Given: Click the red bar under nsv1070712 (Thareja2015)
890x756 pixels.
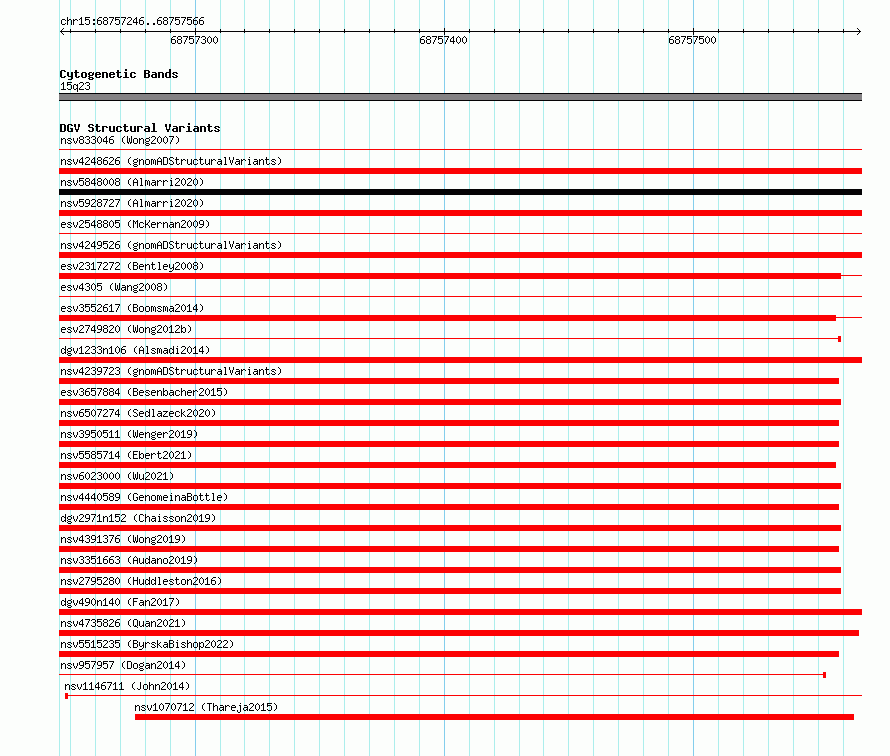Looking at the screenshot, I should [x=494, y=717].
